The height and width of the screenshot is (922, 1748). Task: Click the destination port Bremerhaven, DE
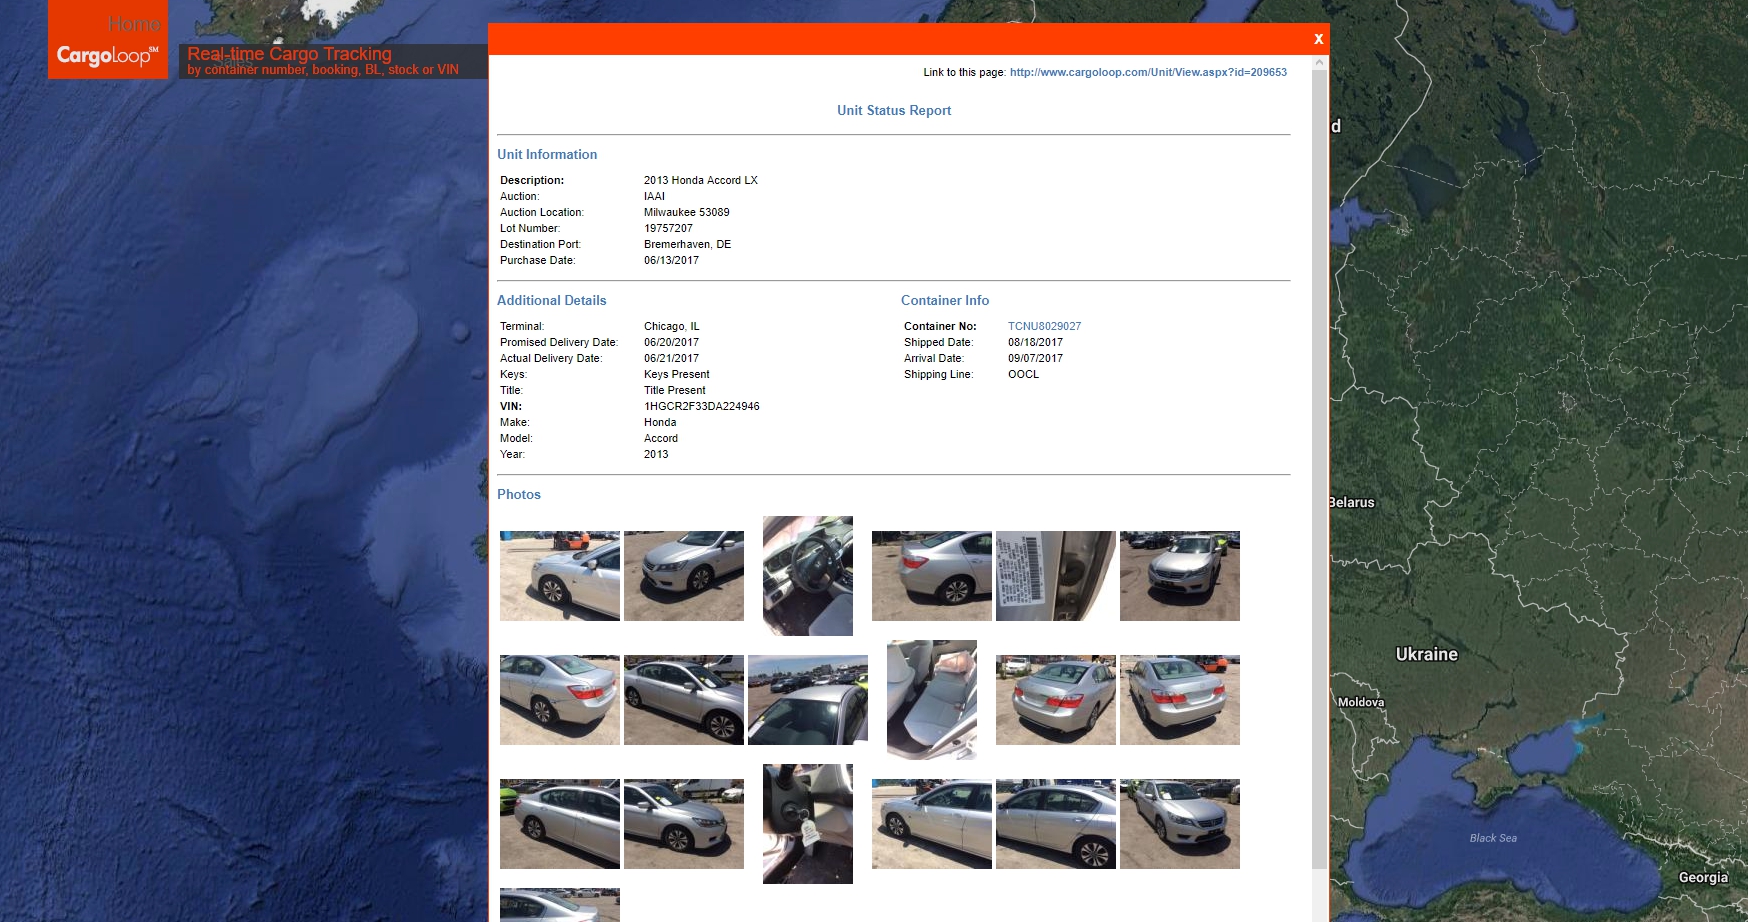pos(687,244)
